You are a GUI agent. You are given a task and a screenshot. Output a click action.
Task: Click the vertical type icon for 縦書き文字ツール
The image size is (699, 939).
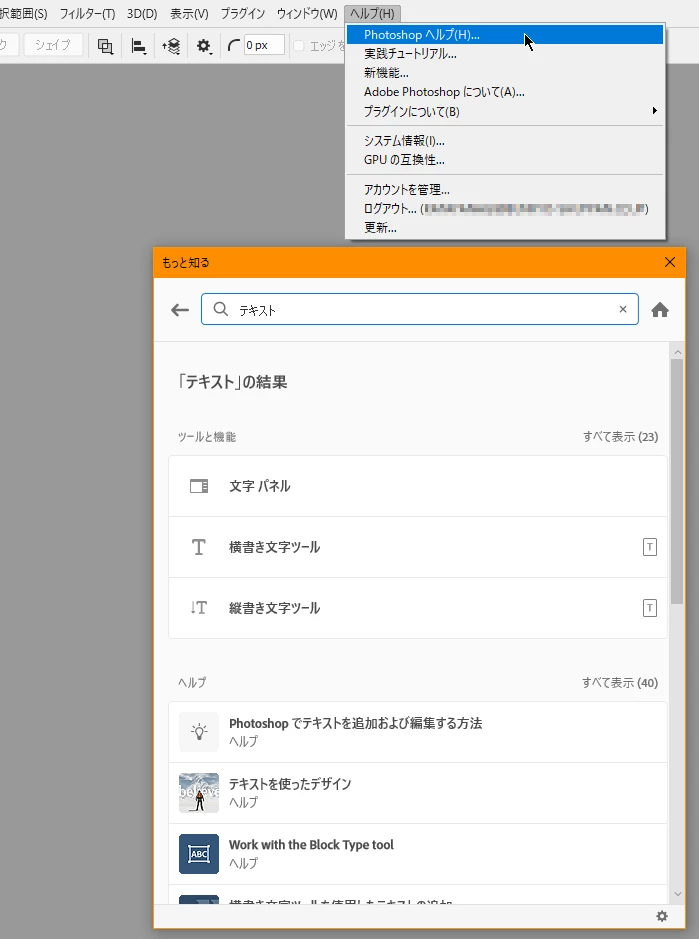tap(199, 608)
